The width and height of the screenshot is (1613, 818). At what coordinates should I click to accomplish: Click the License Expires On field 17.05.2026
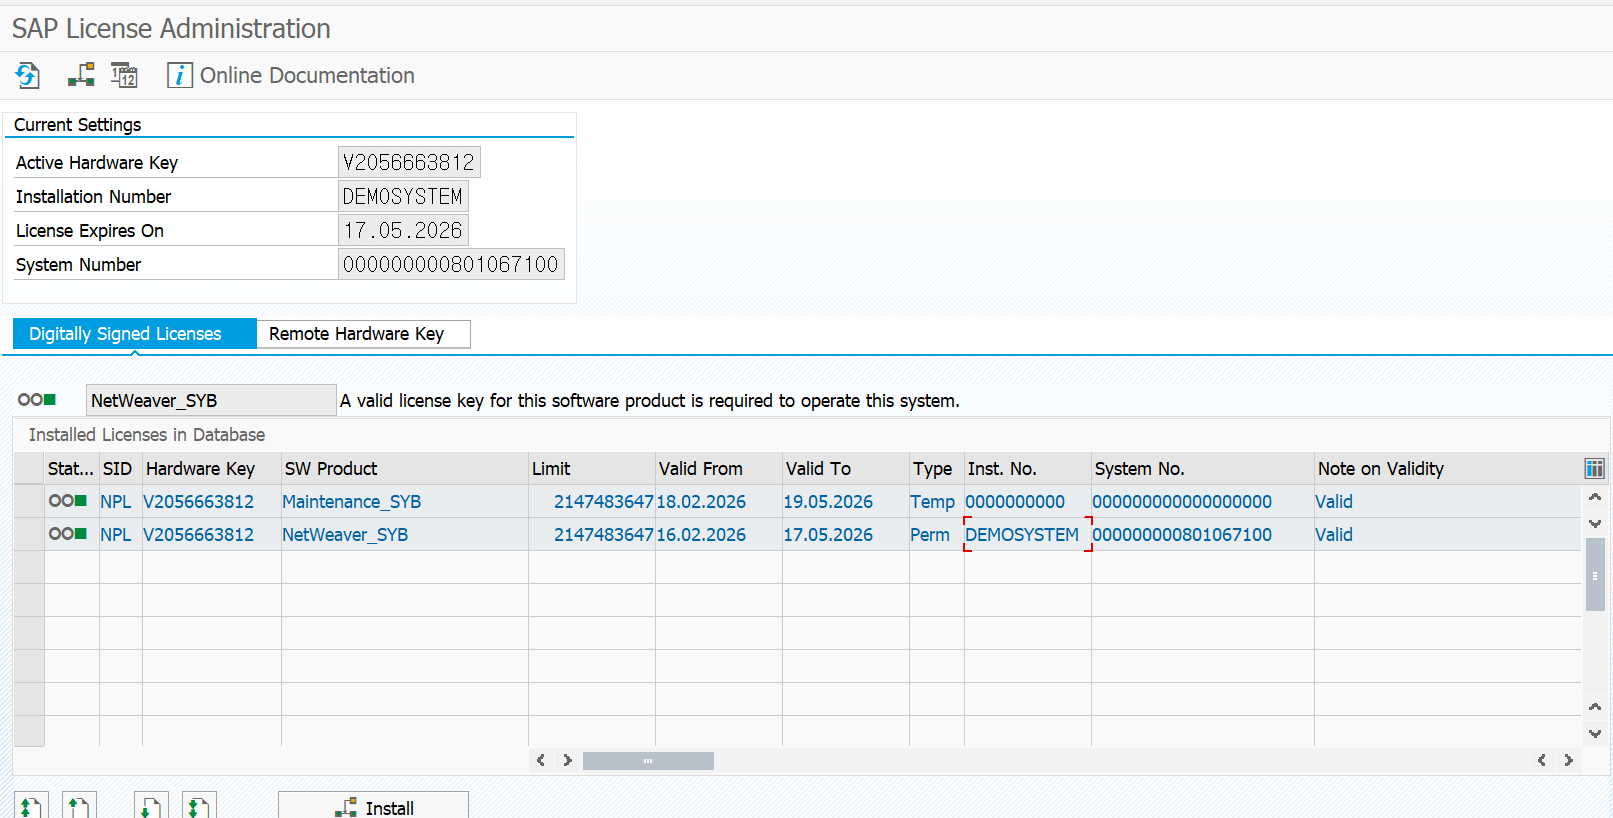[403, 230]
